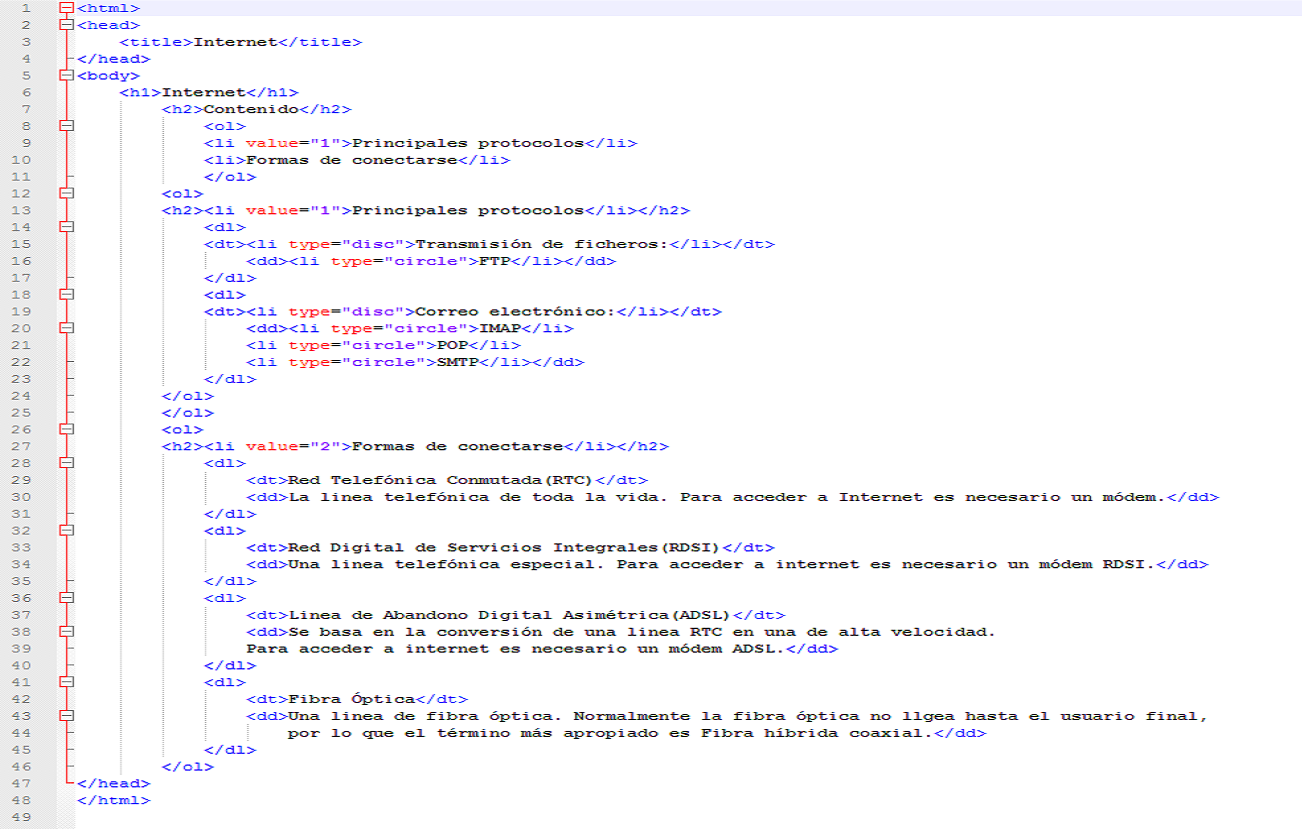Collapse the Fibra Óptica definition block
The image size is (1302, 829).
(65, 681)
